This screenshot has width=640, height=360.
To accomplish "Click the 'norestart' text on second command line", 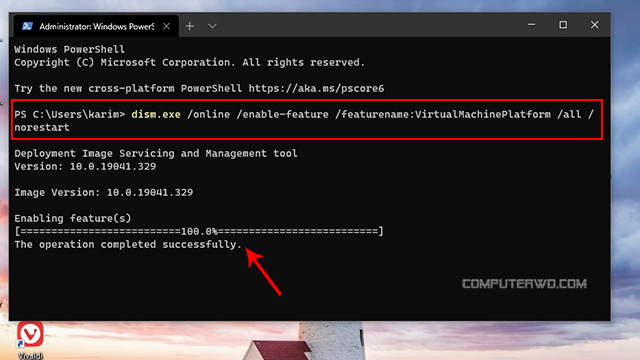I will [42, 127].
